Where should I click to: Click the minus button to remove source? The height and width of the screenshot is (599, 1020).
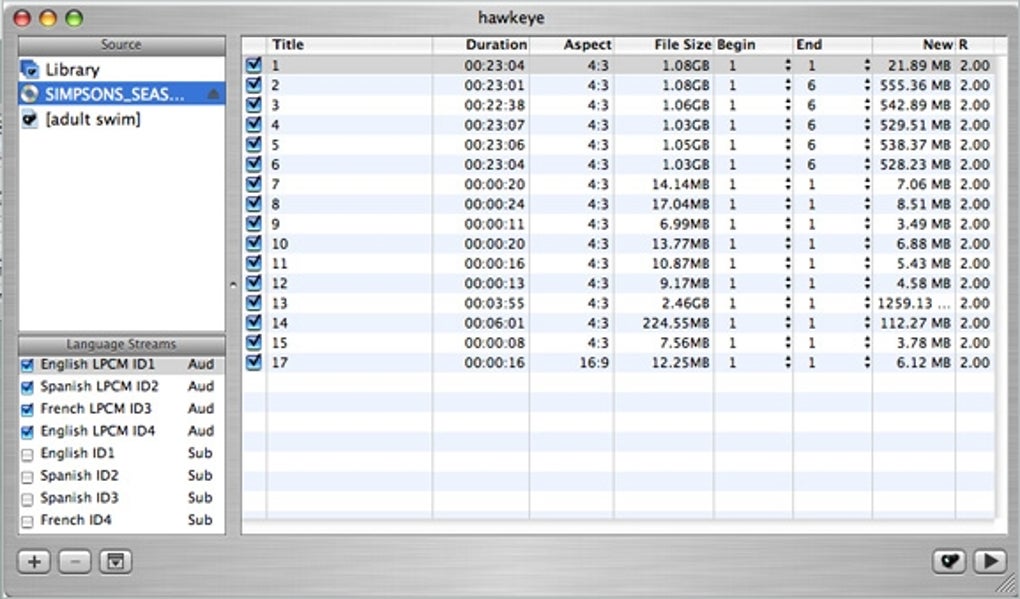75,561
